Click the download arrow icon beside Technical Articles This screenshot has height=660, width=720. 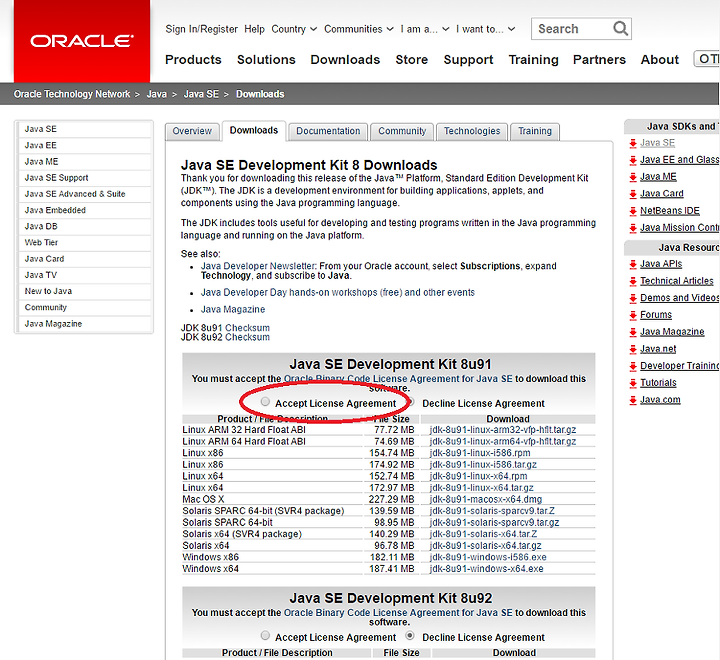coord(633,281)
